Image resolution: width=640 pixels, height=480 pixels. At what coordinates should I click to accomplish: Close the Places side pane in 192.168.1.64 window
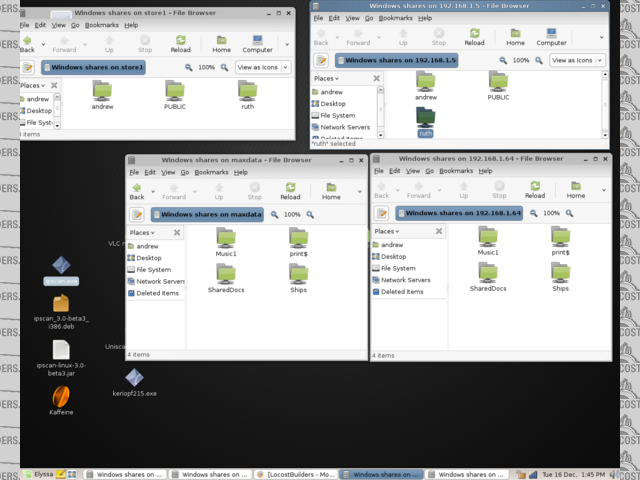click(440, 231)
